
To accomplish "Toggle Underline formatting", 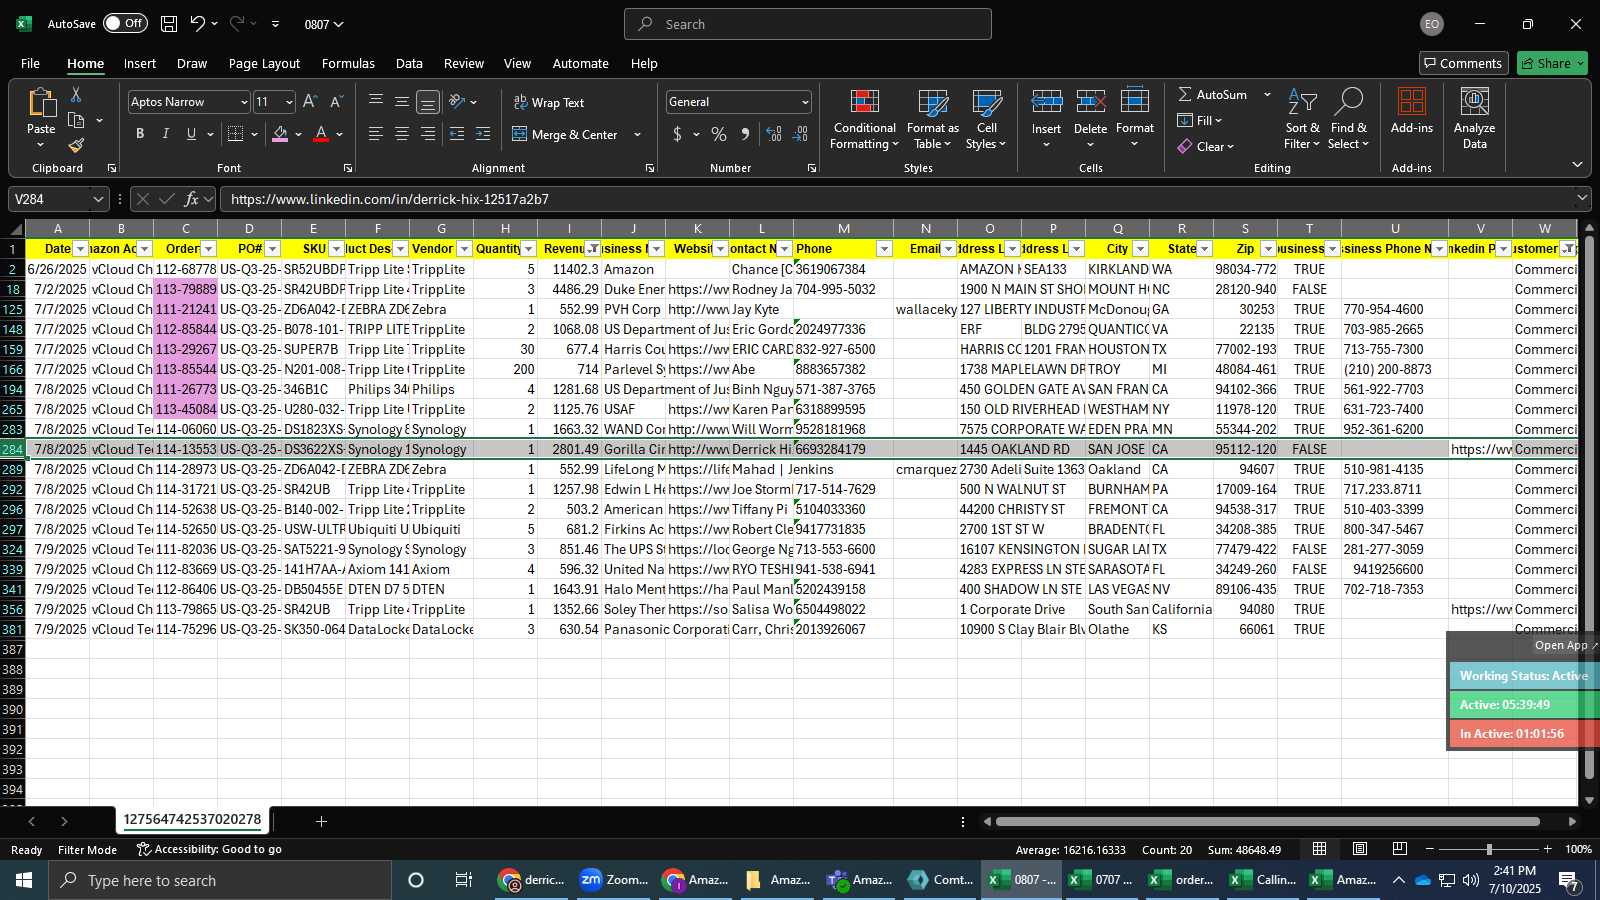I will tap(191, 134).
